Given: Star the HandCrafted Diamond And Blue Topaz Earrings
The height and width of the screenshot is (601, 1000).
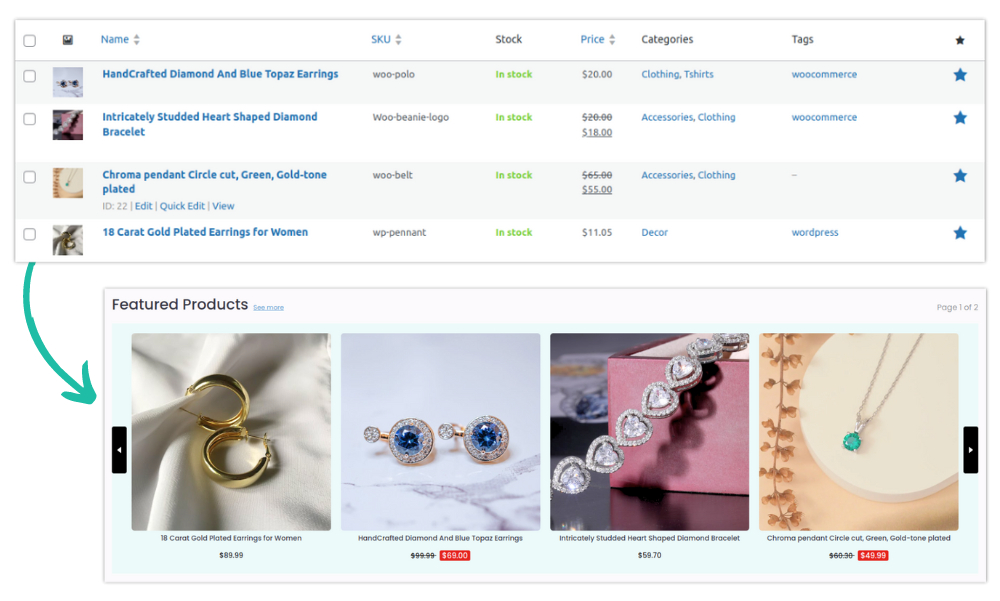Looking at the screenshot, I should click(959, 74).
